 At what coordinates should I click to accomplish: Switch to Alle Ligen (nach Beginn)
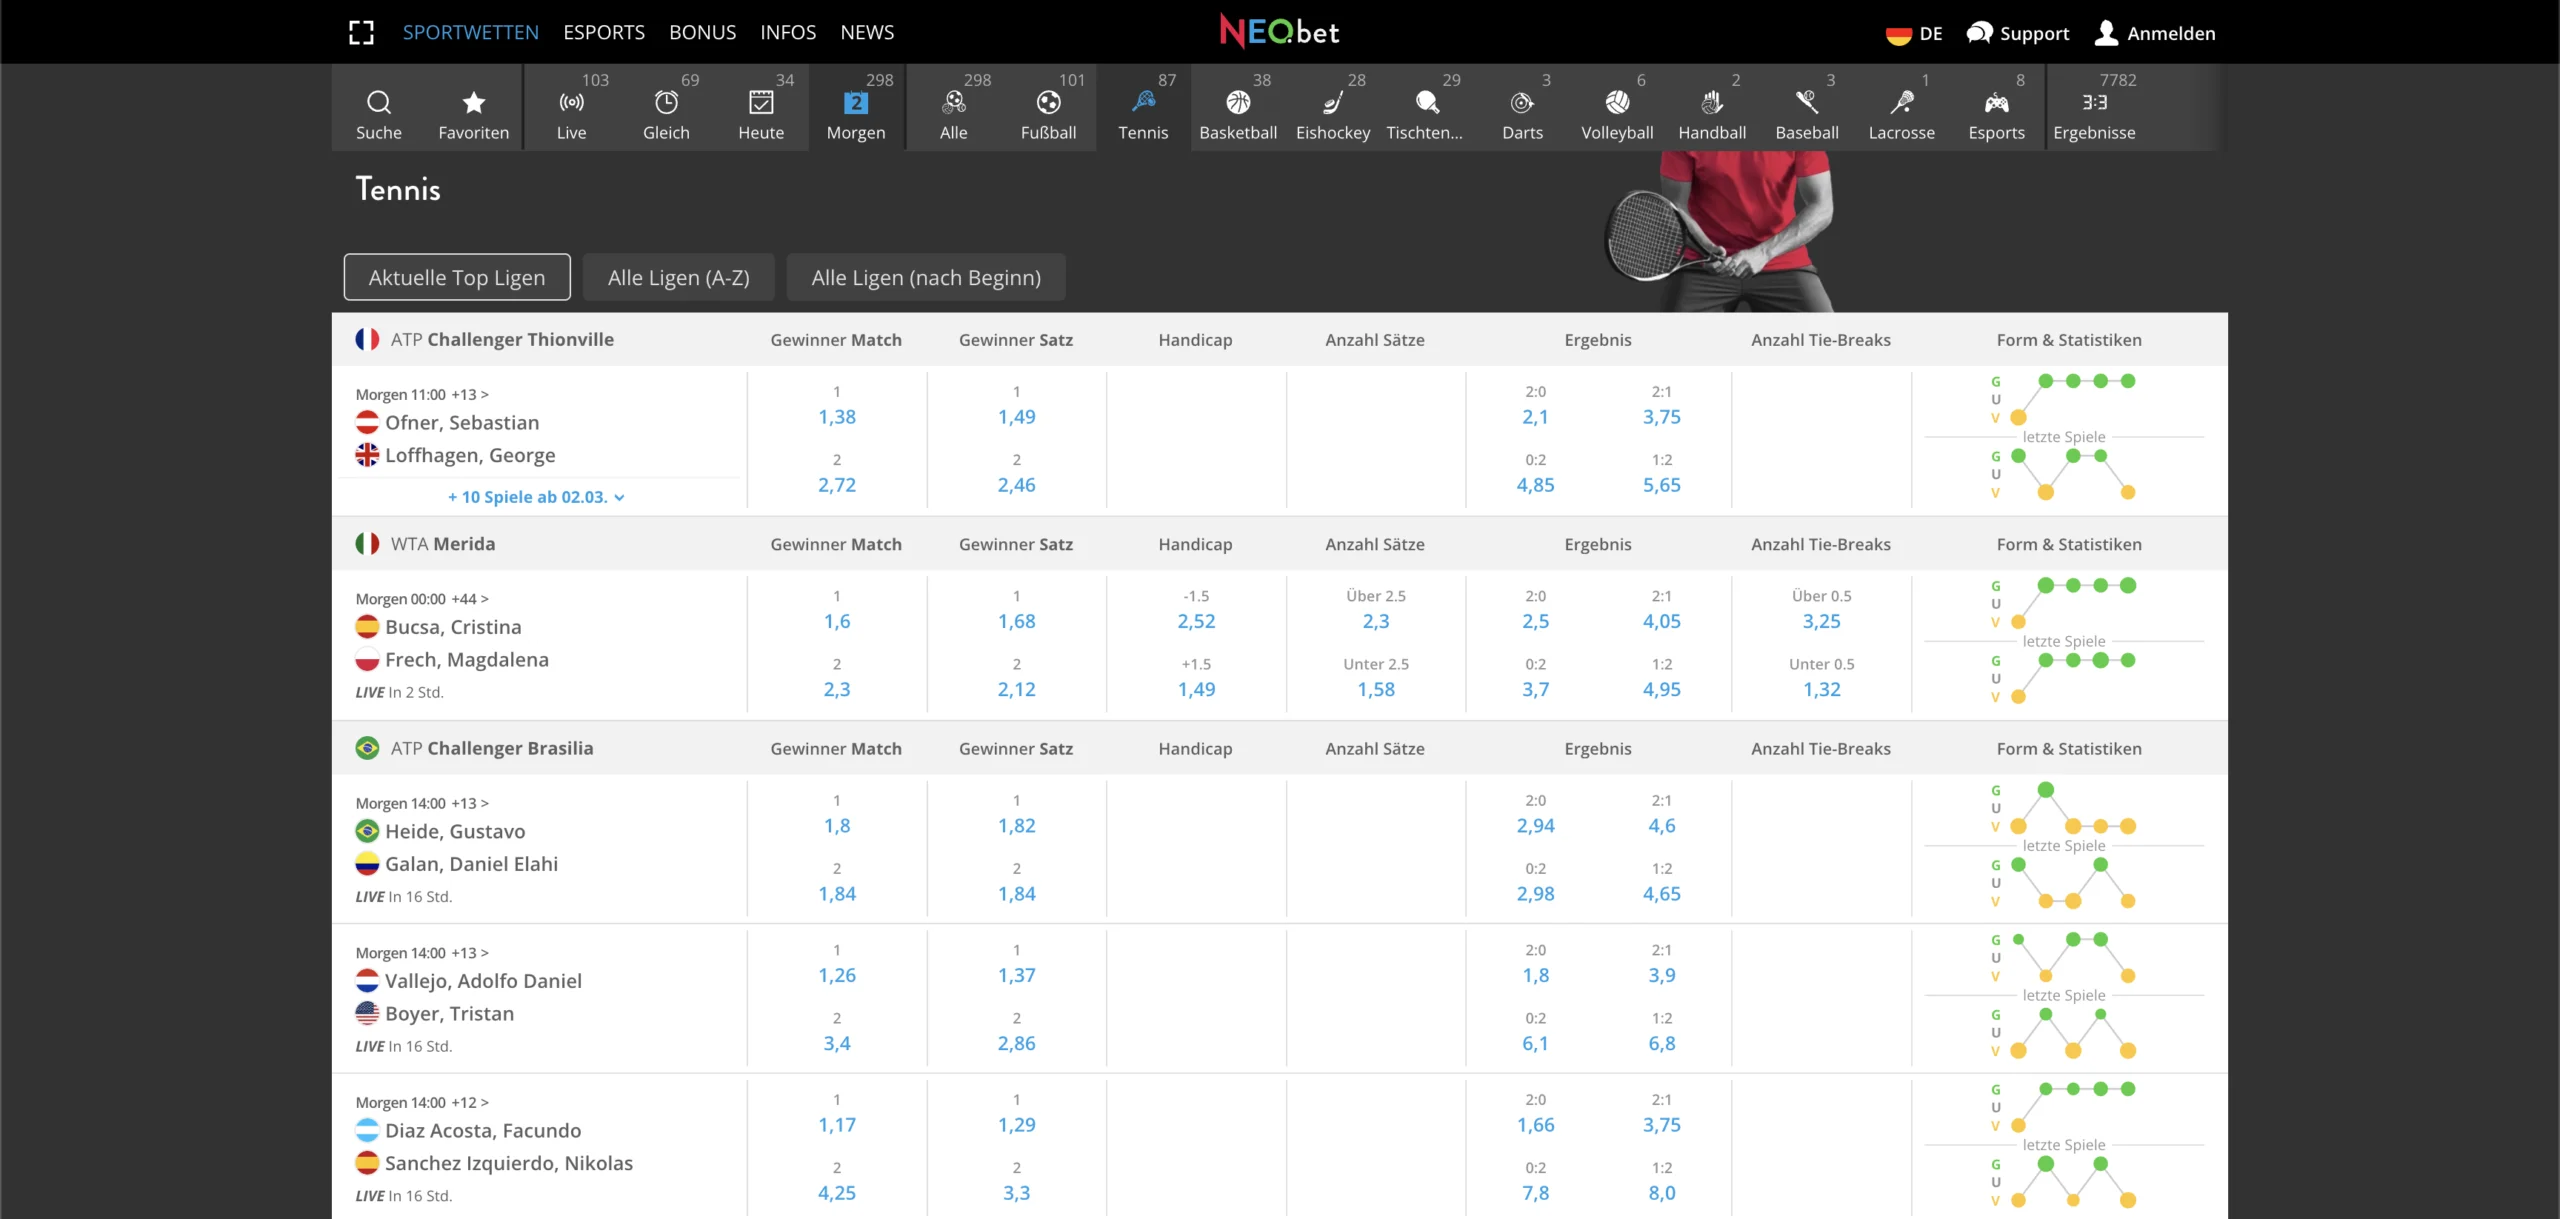coord(925,277)
